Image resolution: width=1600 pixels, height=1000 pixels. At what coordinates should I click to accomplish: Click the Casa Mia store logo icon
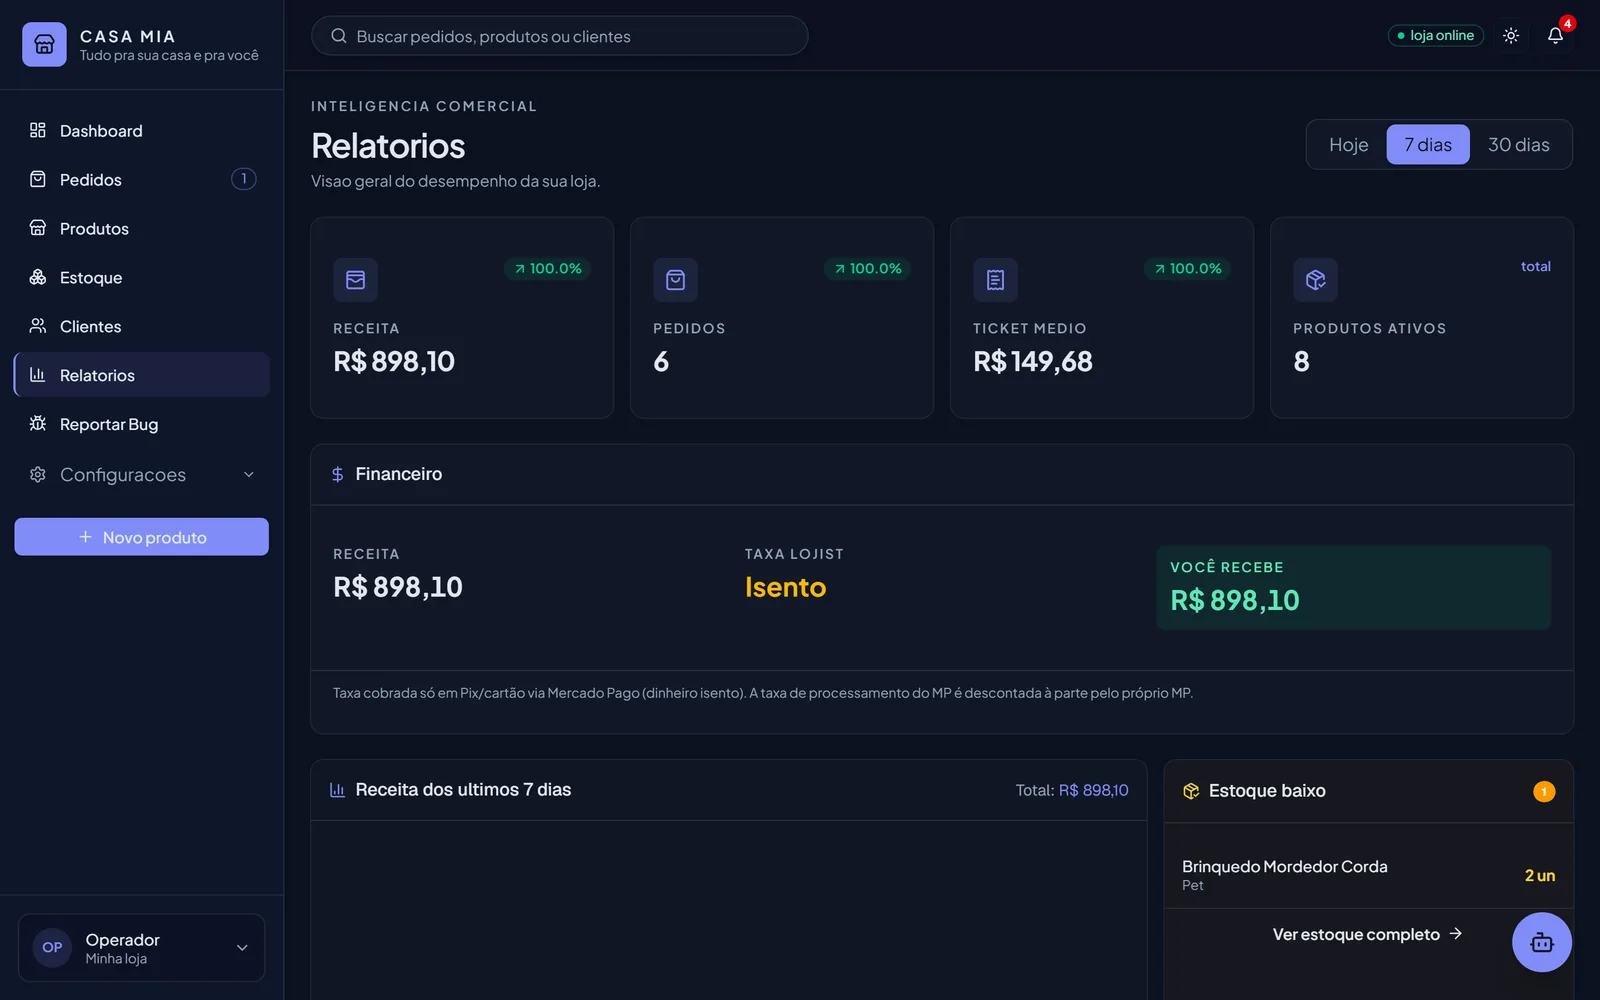tap(44, 44)
